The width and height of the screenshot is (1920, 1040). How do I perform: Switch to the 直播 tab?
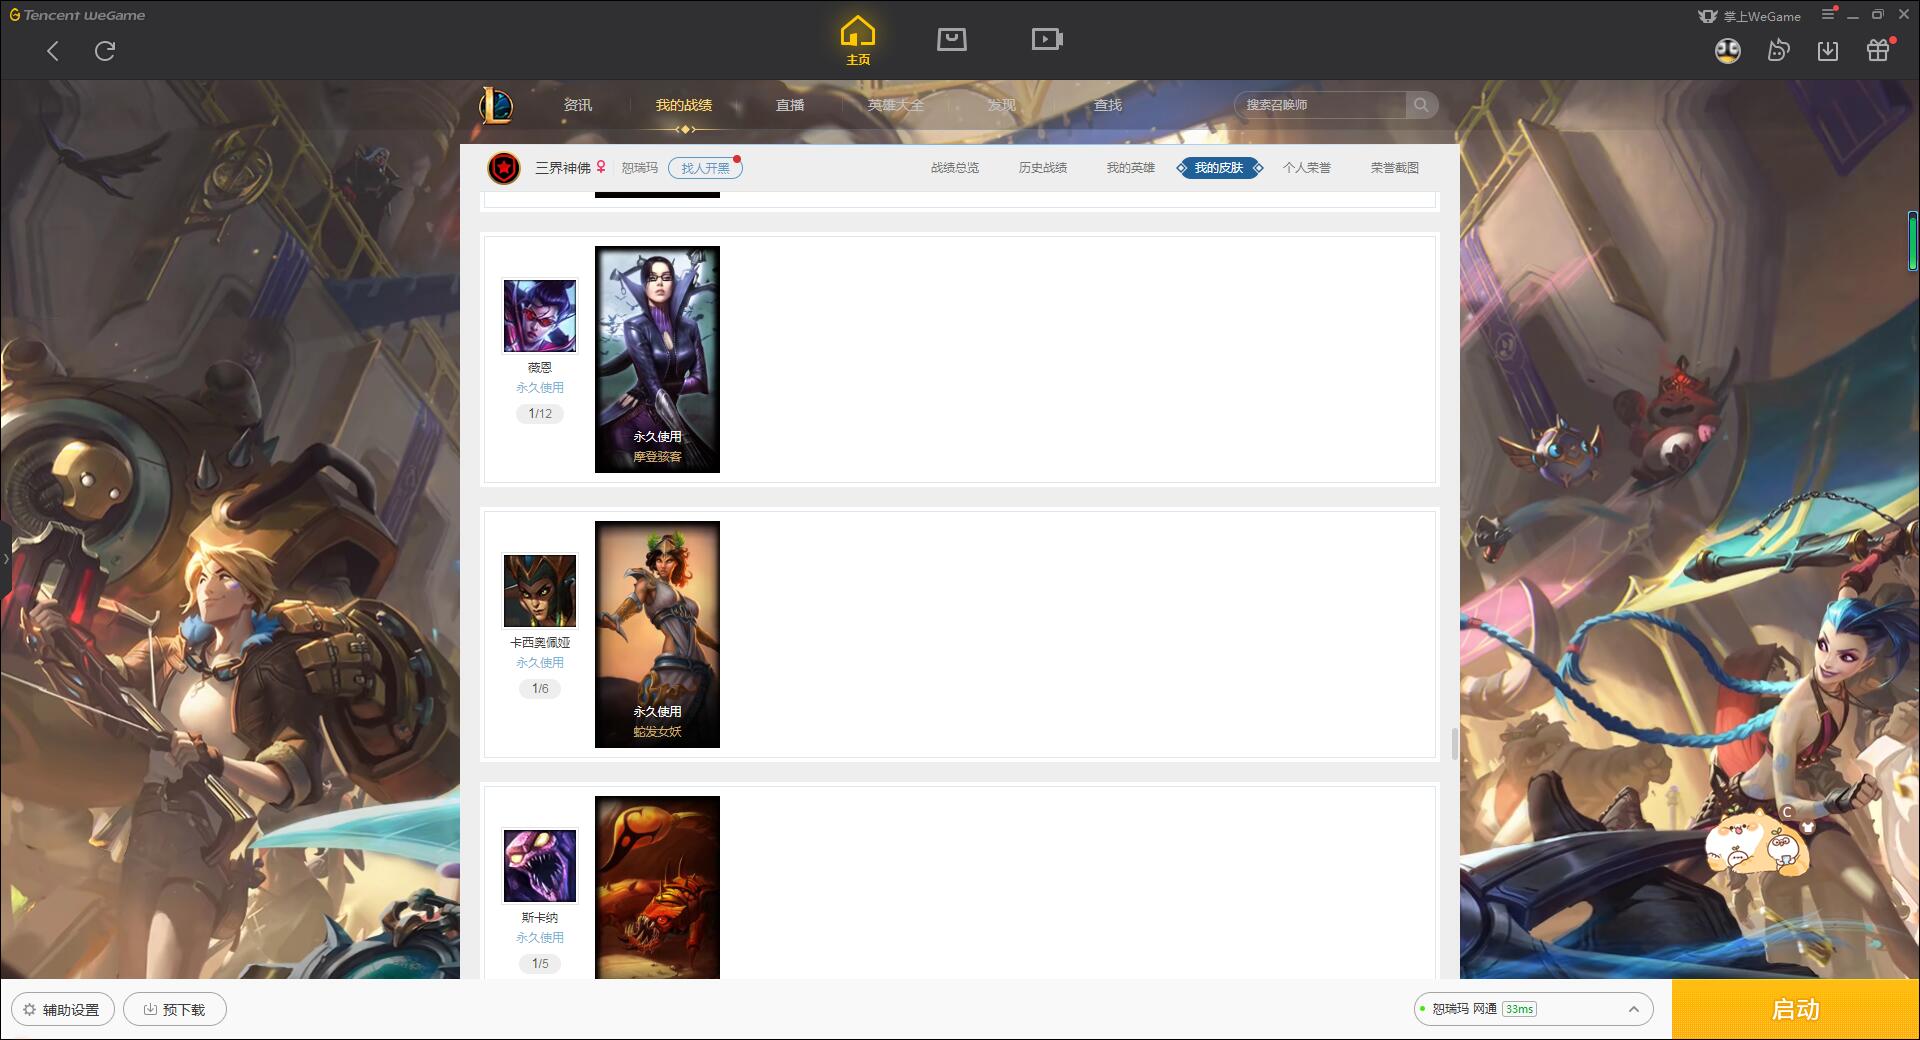(x=790, y=105)
